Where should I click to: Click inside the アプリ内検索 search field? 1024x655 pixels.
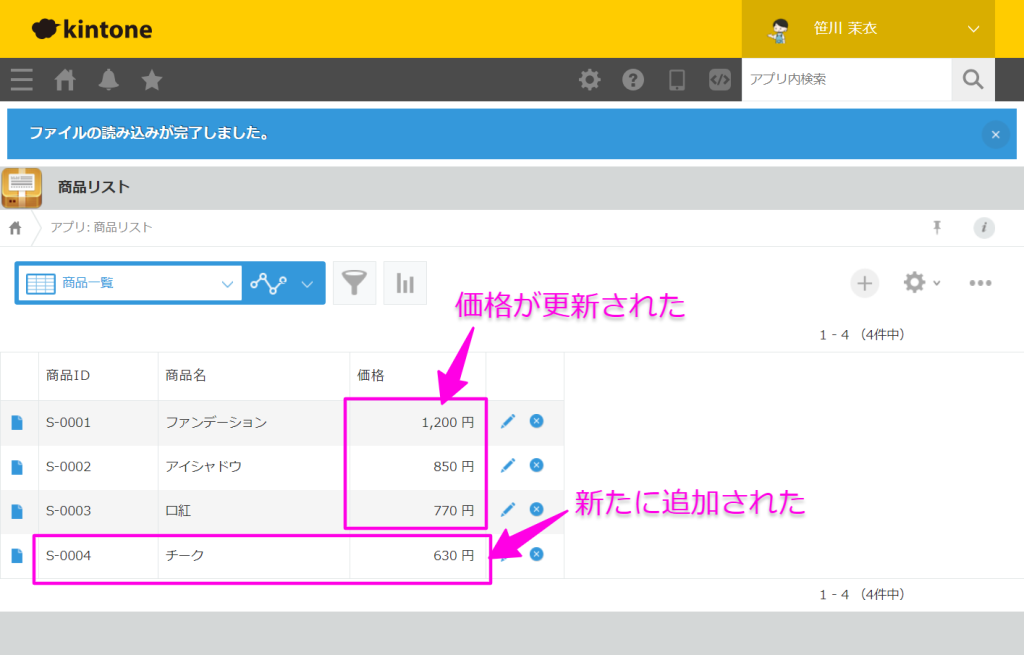846,79
